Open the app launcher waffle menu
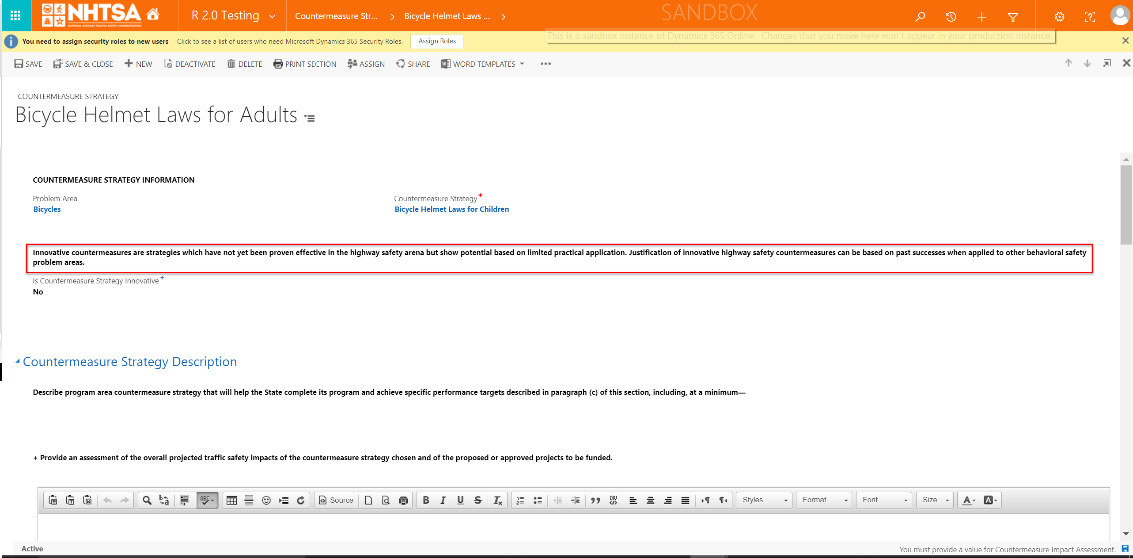Viewport: 1133px width, 558px height. point(15,16)
